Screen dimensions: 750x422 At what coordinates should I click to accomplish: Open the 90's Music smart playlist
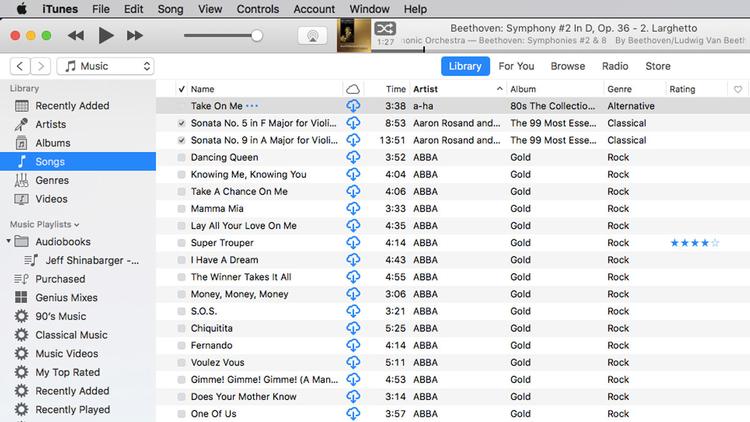point(78,316)
